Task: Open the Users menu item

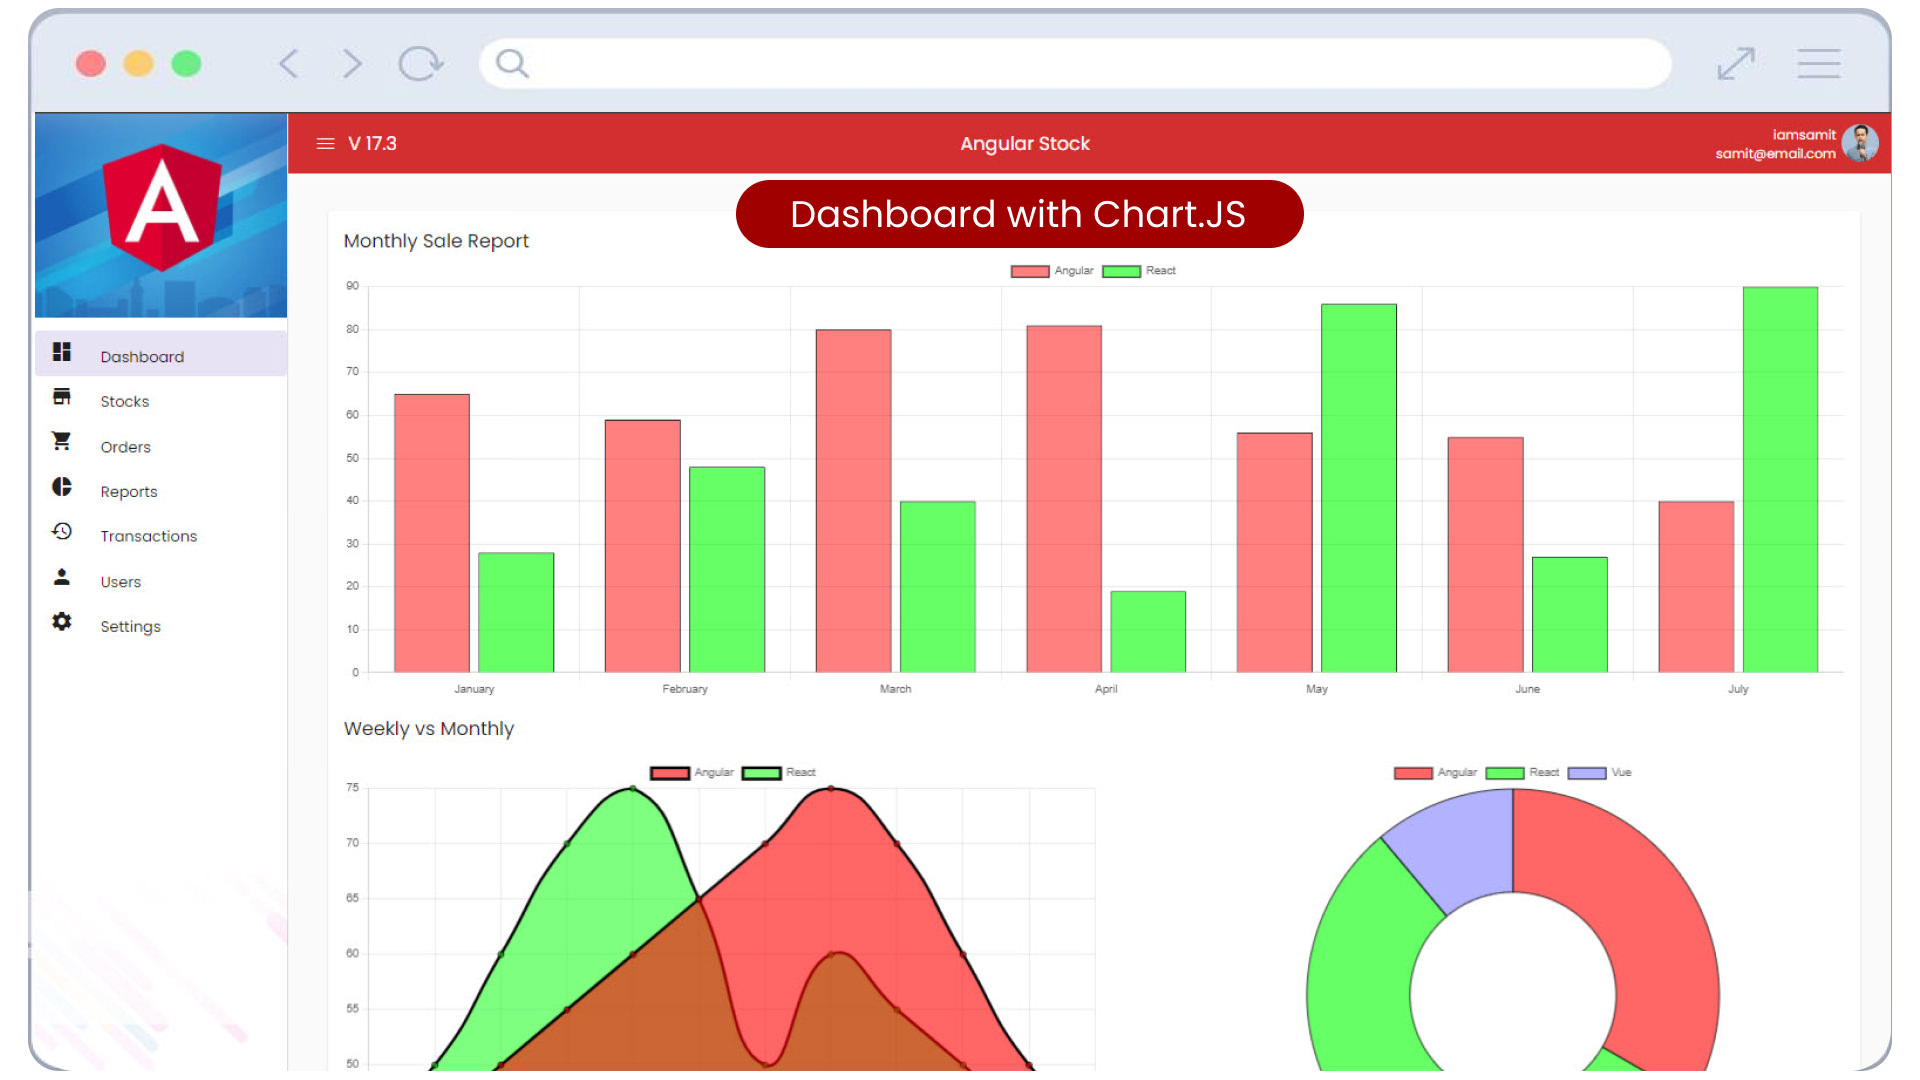Action: (x=161, y=581)
